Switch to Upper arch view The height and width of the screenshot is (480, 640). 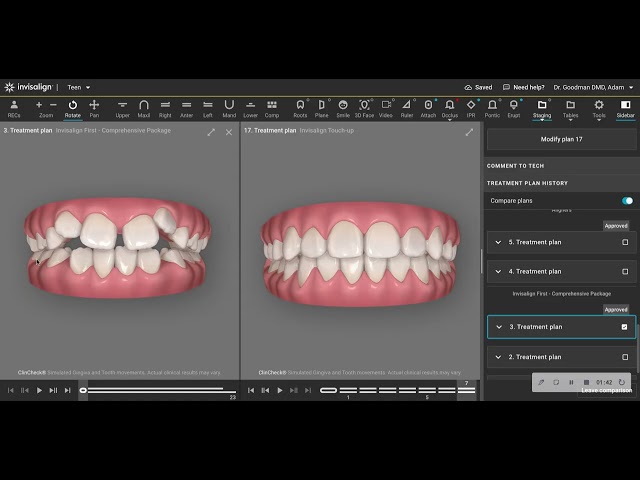pos(122,109)
